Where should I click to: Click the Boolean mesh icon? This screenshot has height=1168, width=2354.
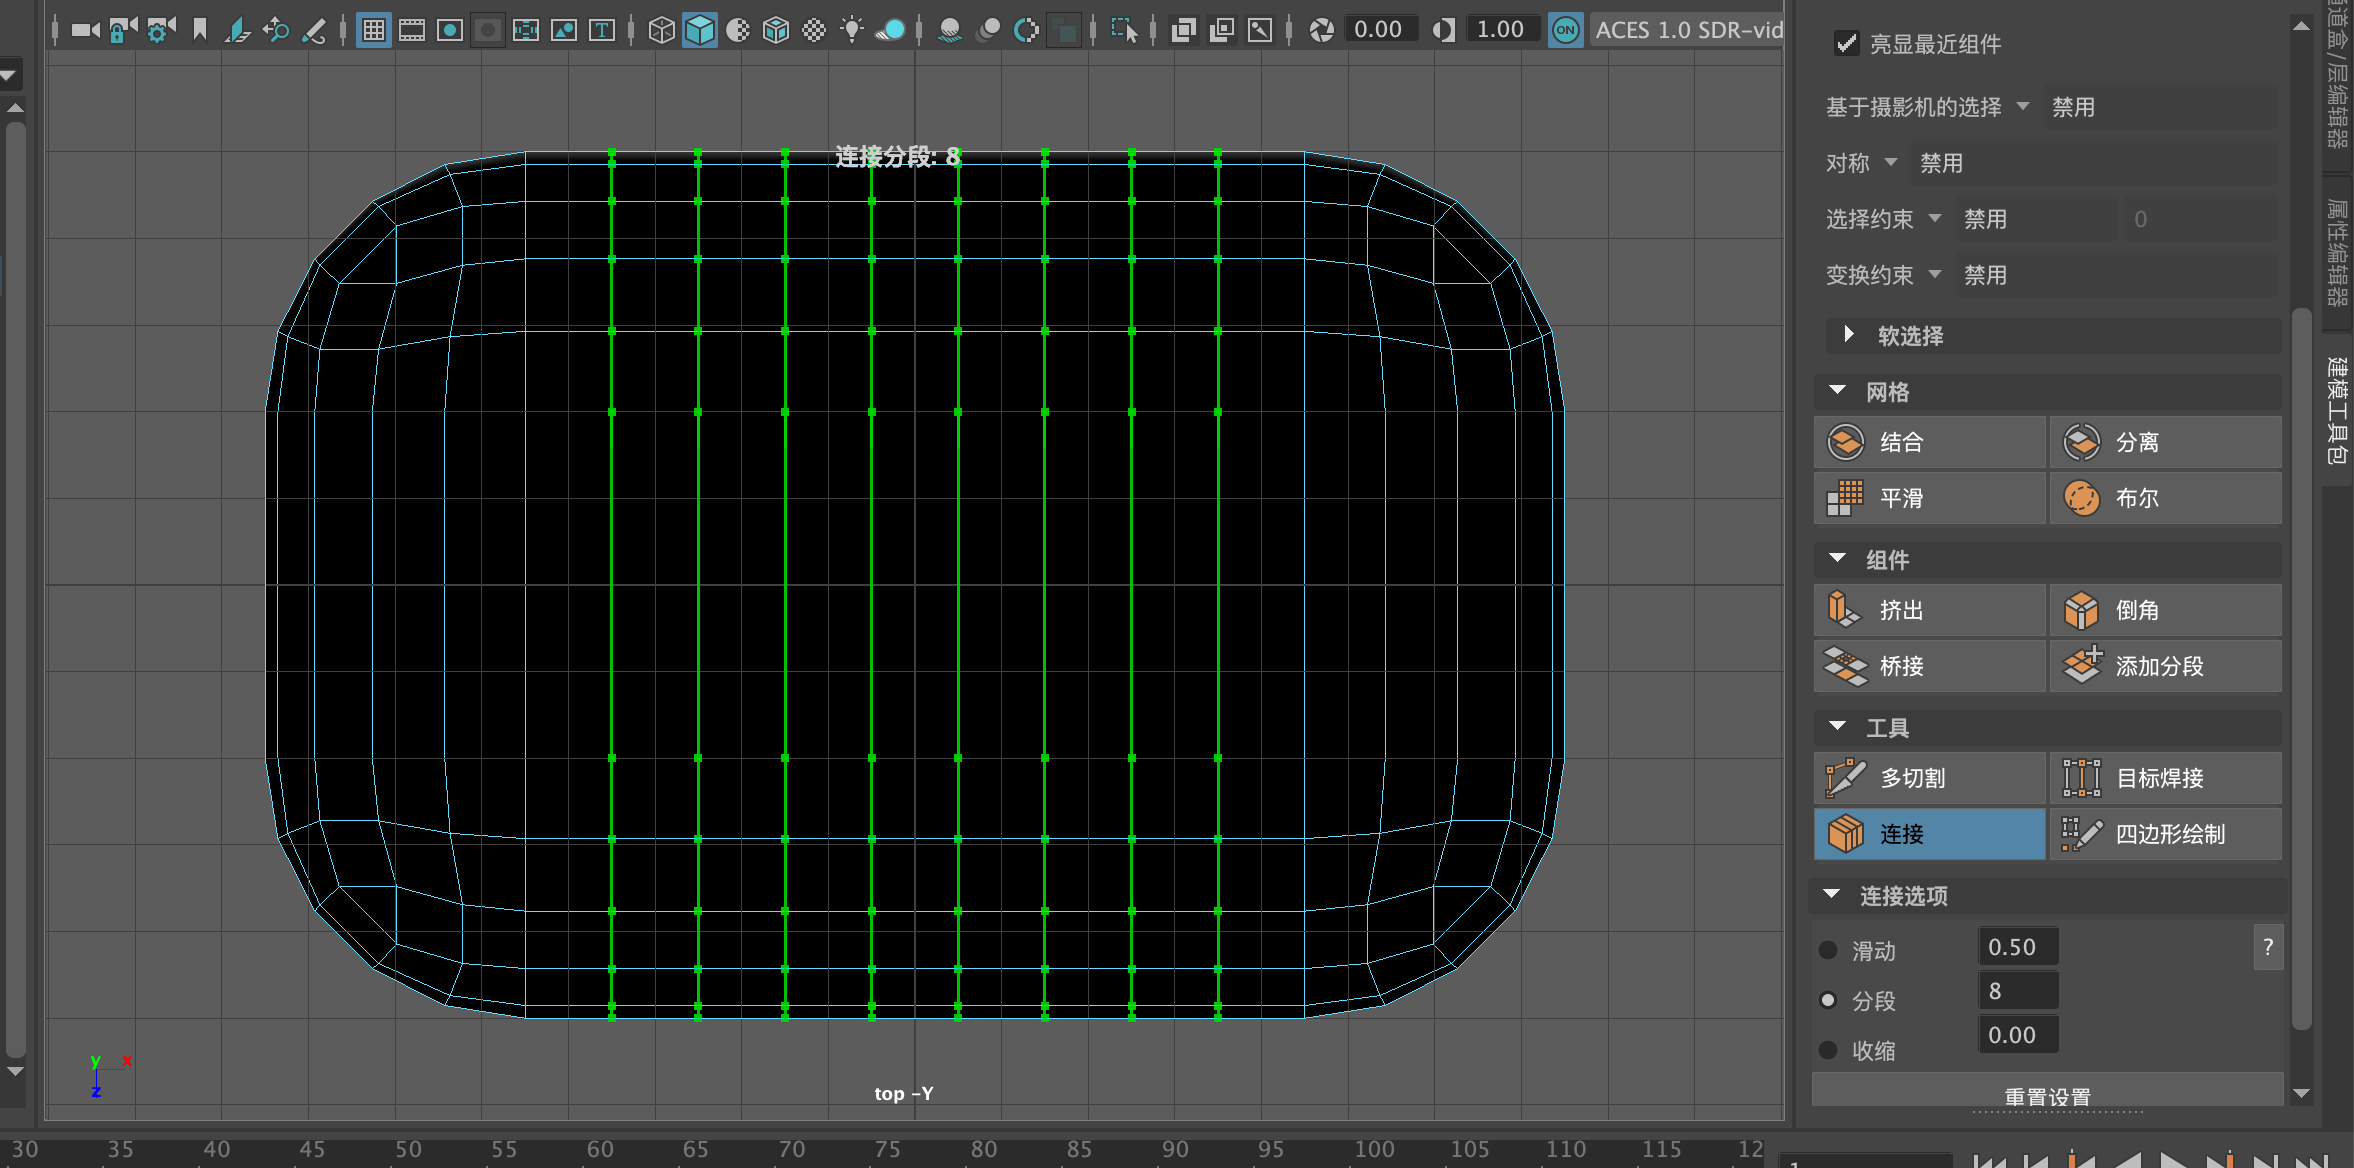2082,498
